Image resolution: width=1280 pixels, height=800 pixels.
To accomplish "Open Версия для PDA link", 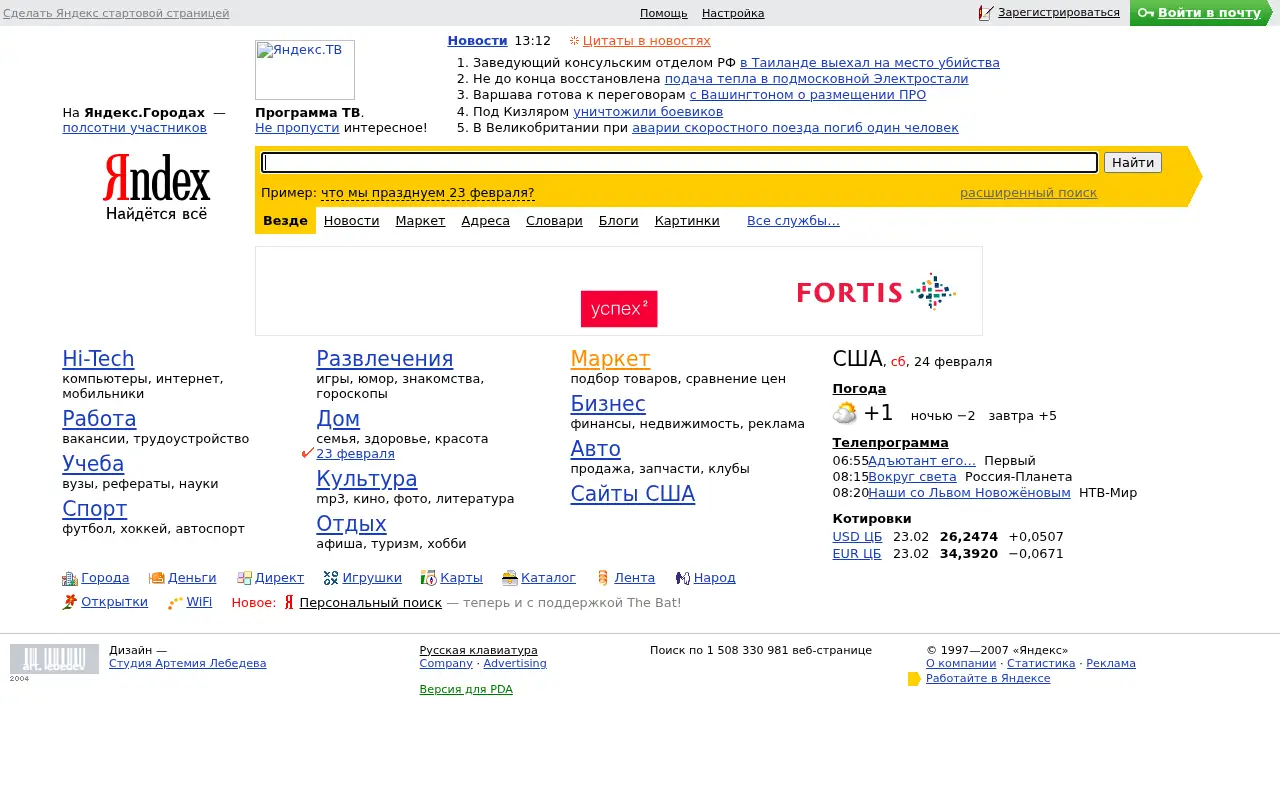I will (466, 689).
